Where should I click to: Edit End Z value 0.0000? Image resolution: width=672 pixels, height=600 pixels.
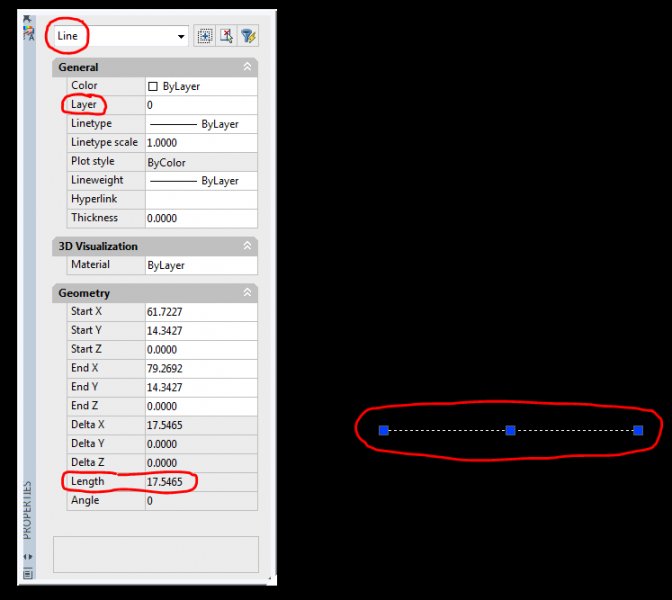click(x=201, y=406)
